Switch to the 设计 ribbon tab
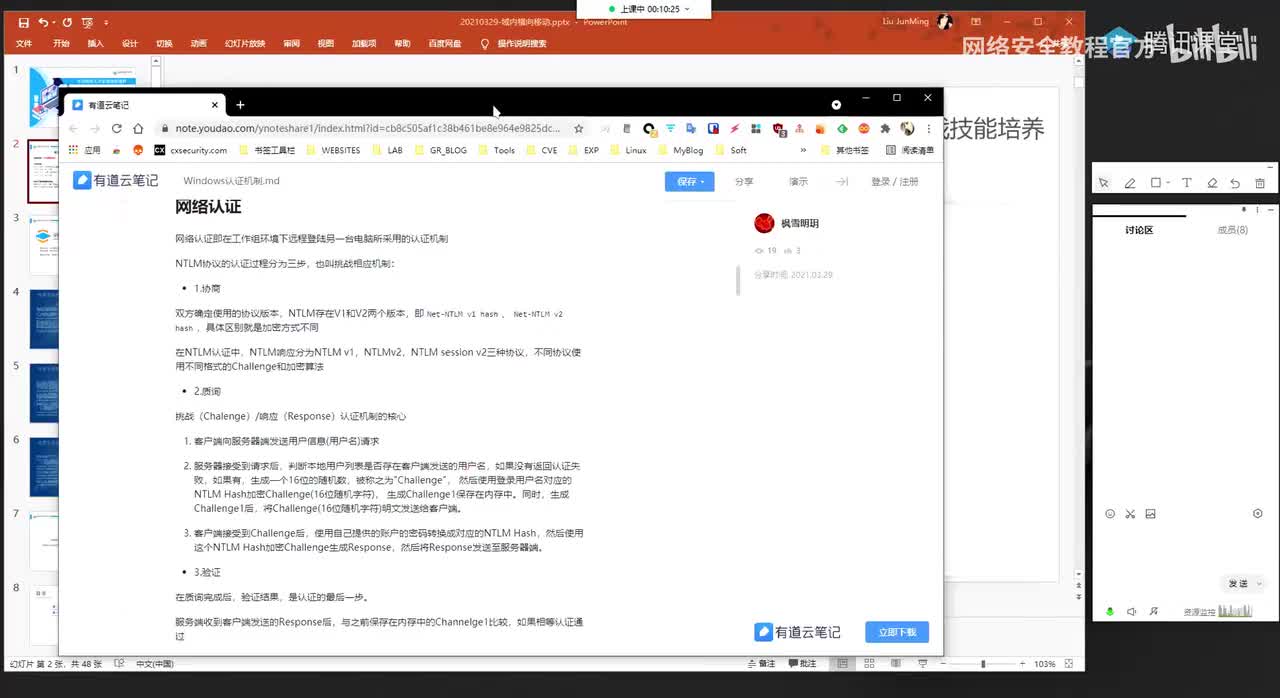The width and height of the screenshot is (1280, 698). [130, 44]
